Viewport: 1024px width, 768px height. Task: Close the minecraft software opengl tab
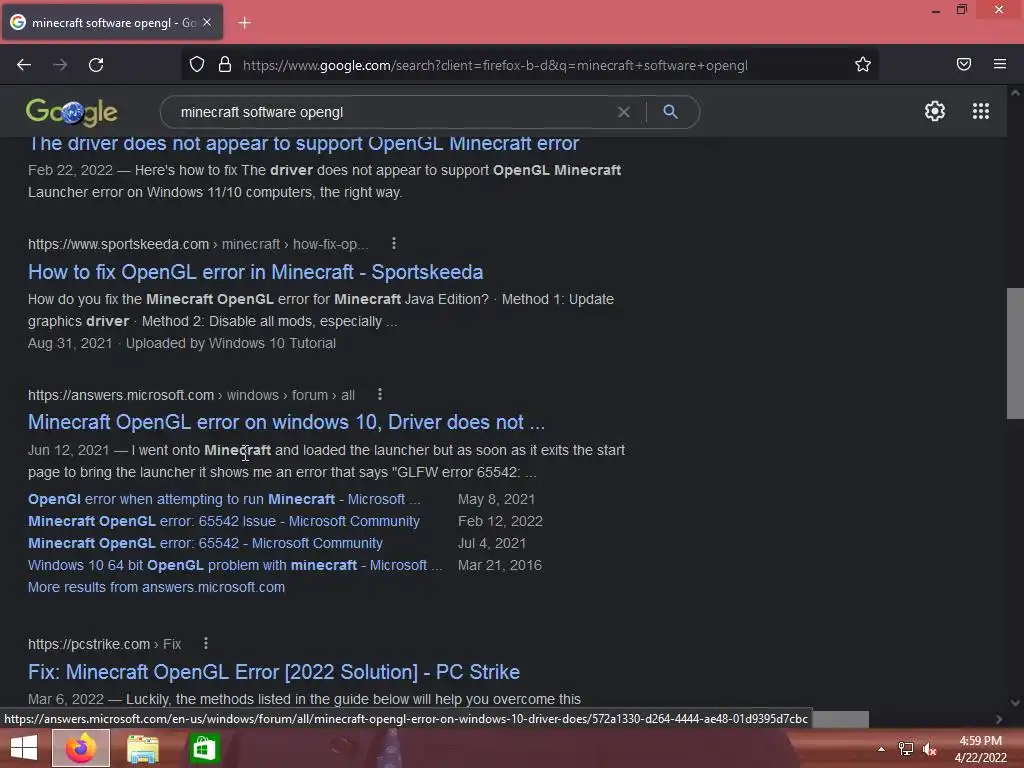pyautogui.click(x=207, y=22)
